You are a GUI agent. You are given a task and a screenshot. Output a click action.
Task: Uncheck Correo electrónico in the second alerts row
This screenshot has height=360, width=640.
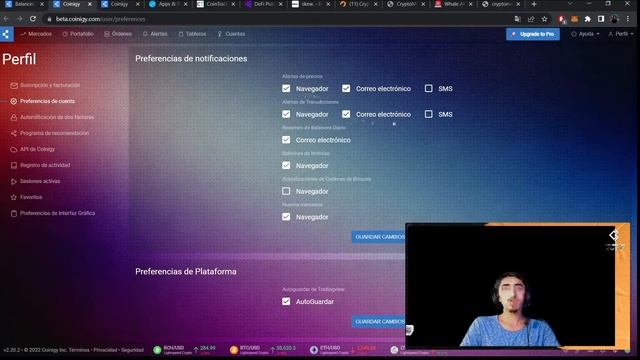tap(346, 114)
